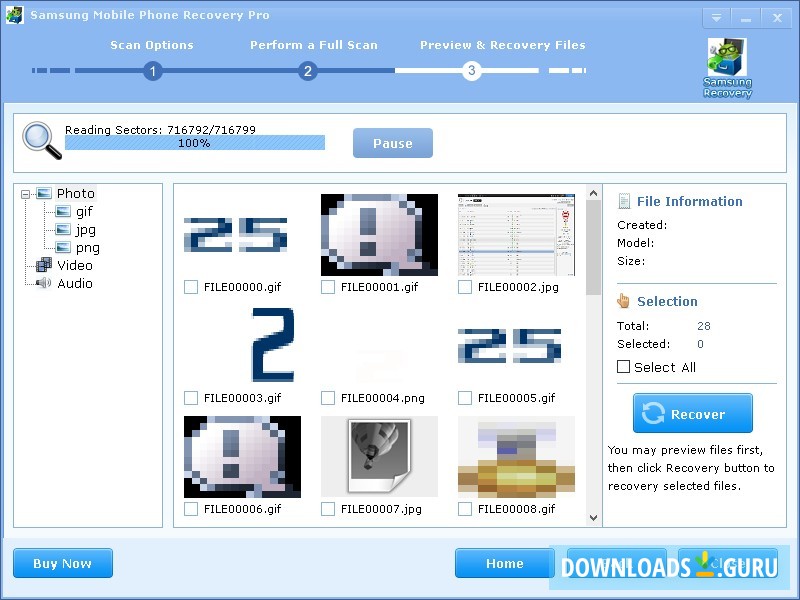The height and width of the screenshot is (600, 800).
Task: Select the png category in tree
Action: [87, 248]
